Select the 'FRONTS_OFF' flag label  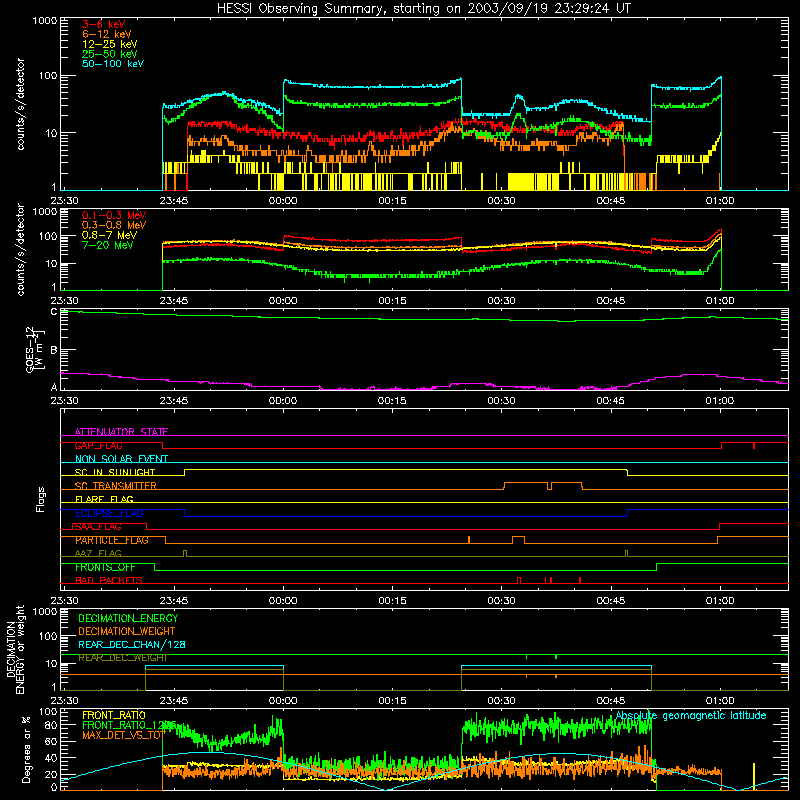click(x=105, y=567)
